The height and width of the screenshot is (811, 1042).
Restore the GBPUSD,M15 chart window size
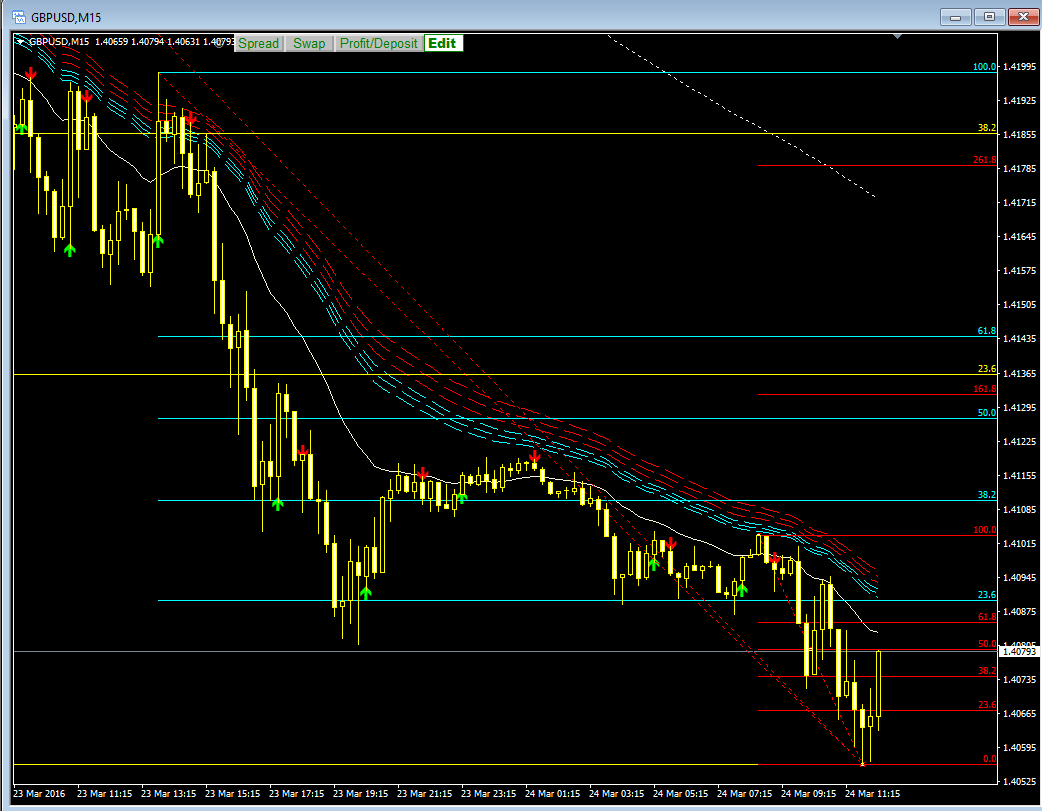(x=989, y=17)
